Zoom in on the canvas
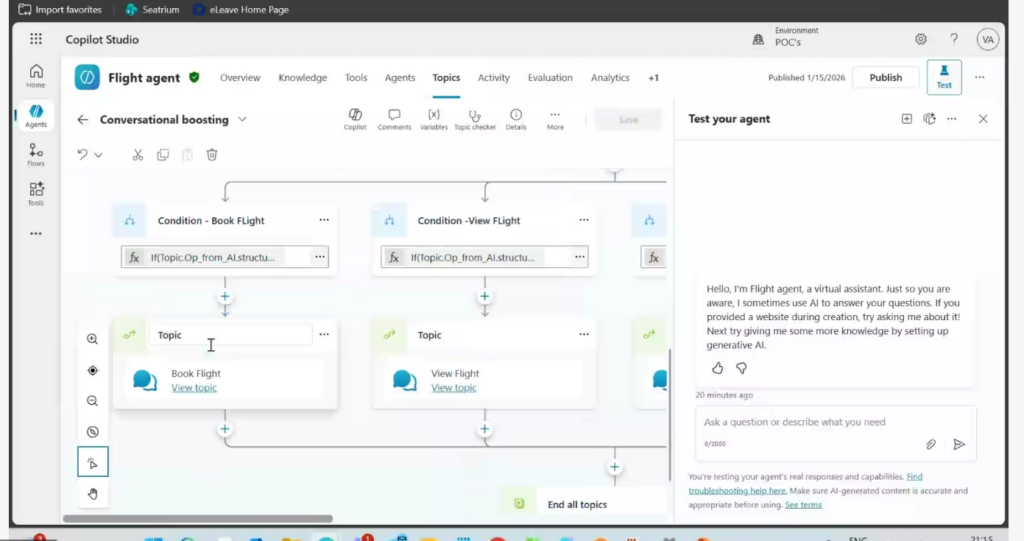The height and width of the screenshot is (541, 1024). tap(93, 339)
